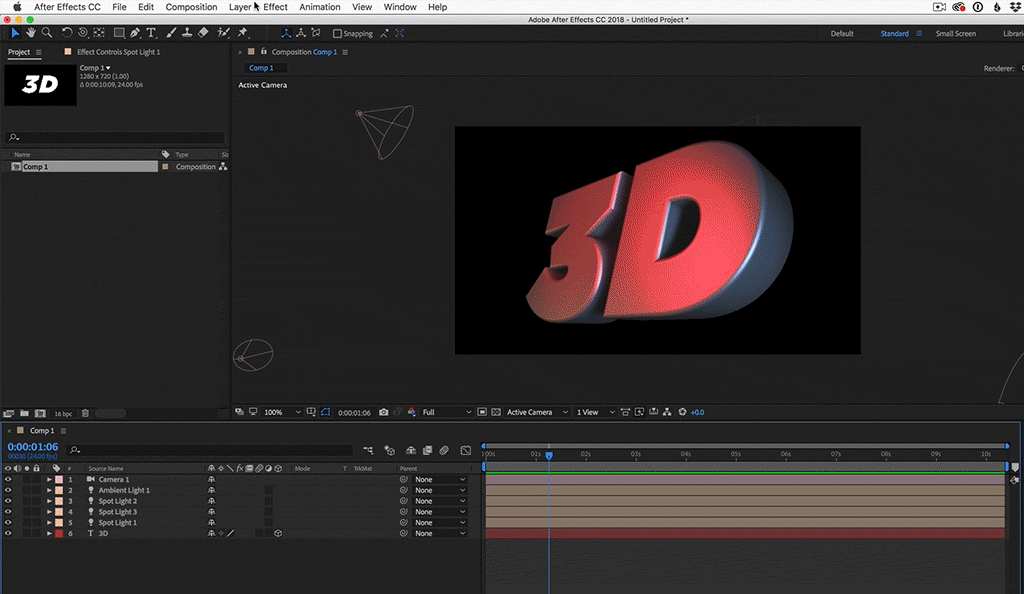Toggle visibility of Spot Light 2 layer
This screenshot has width=1024, height=594.
[8, 501]
